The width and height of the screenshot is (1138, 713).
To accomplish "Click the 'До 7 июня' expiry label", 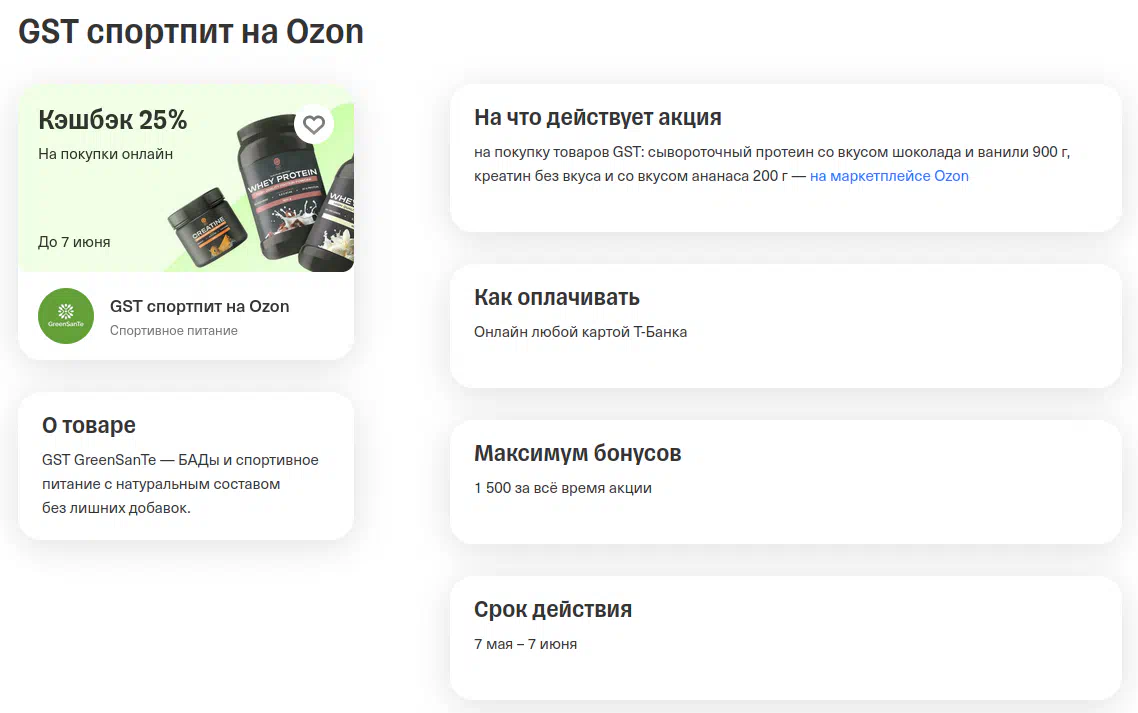I will pos(74,242).
